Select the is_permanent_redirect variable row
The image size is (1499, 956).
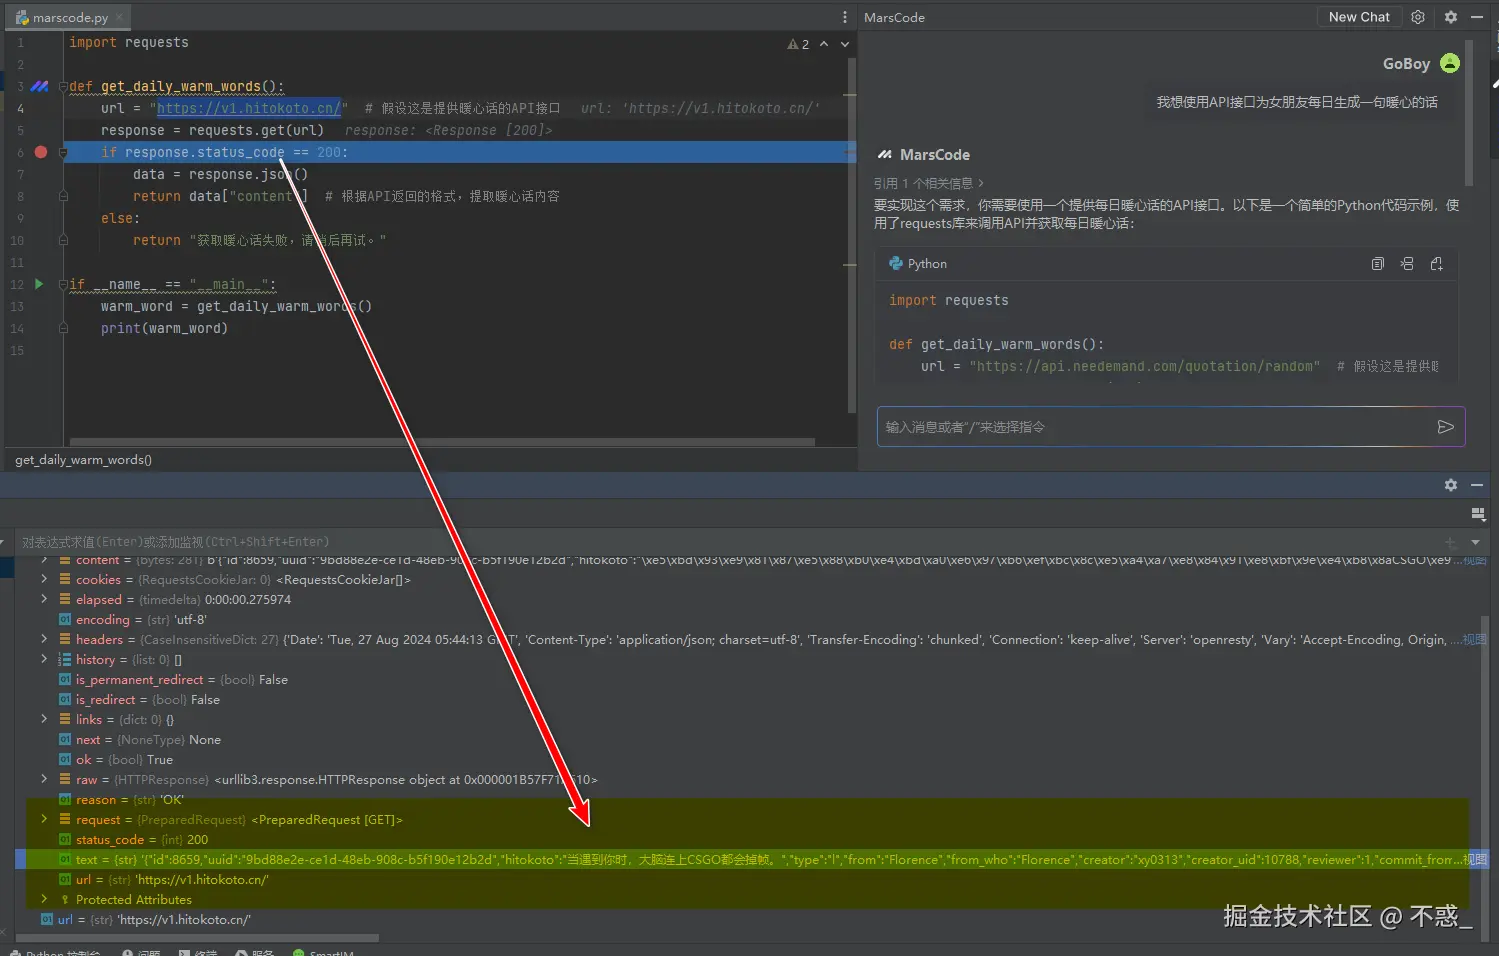click(173, 680)
